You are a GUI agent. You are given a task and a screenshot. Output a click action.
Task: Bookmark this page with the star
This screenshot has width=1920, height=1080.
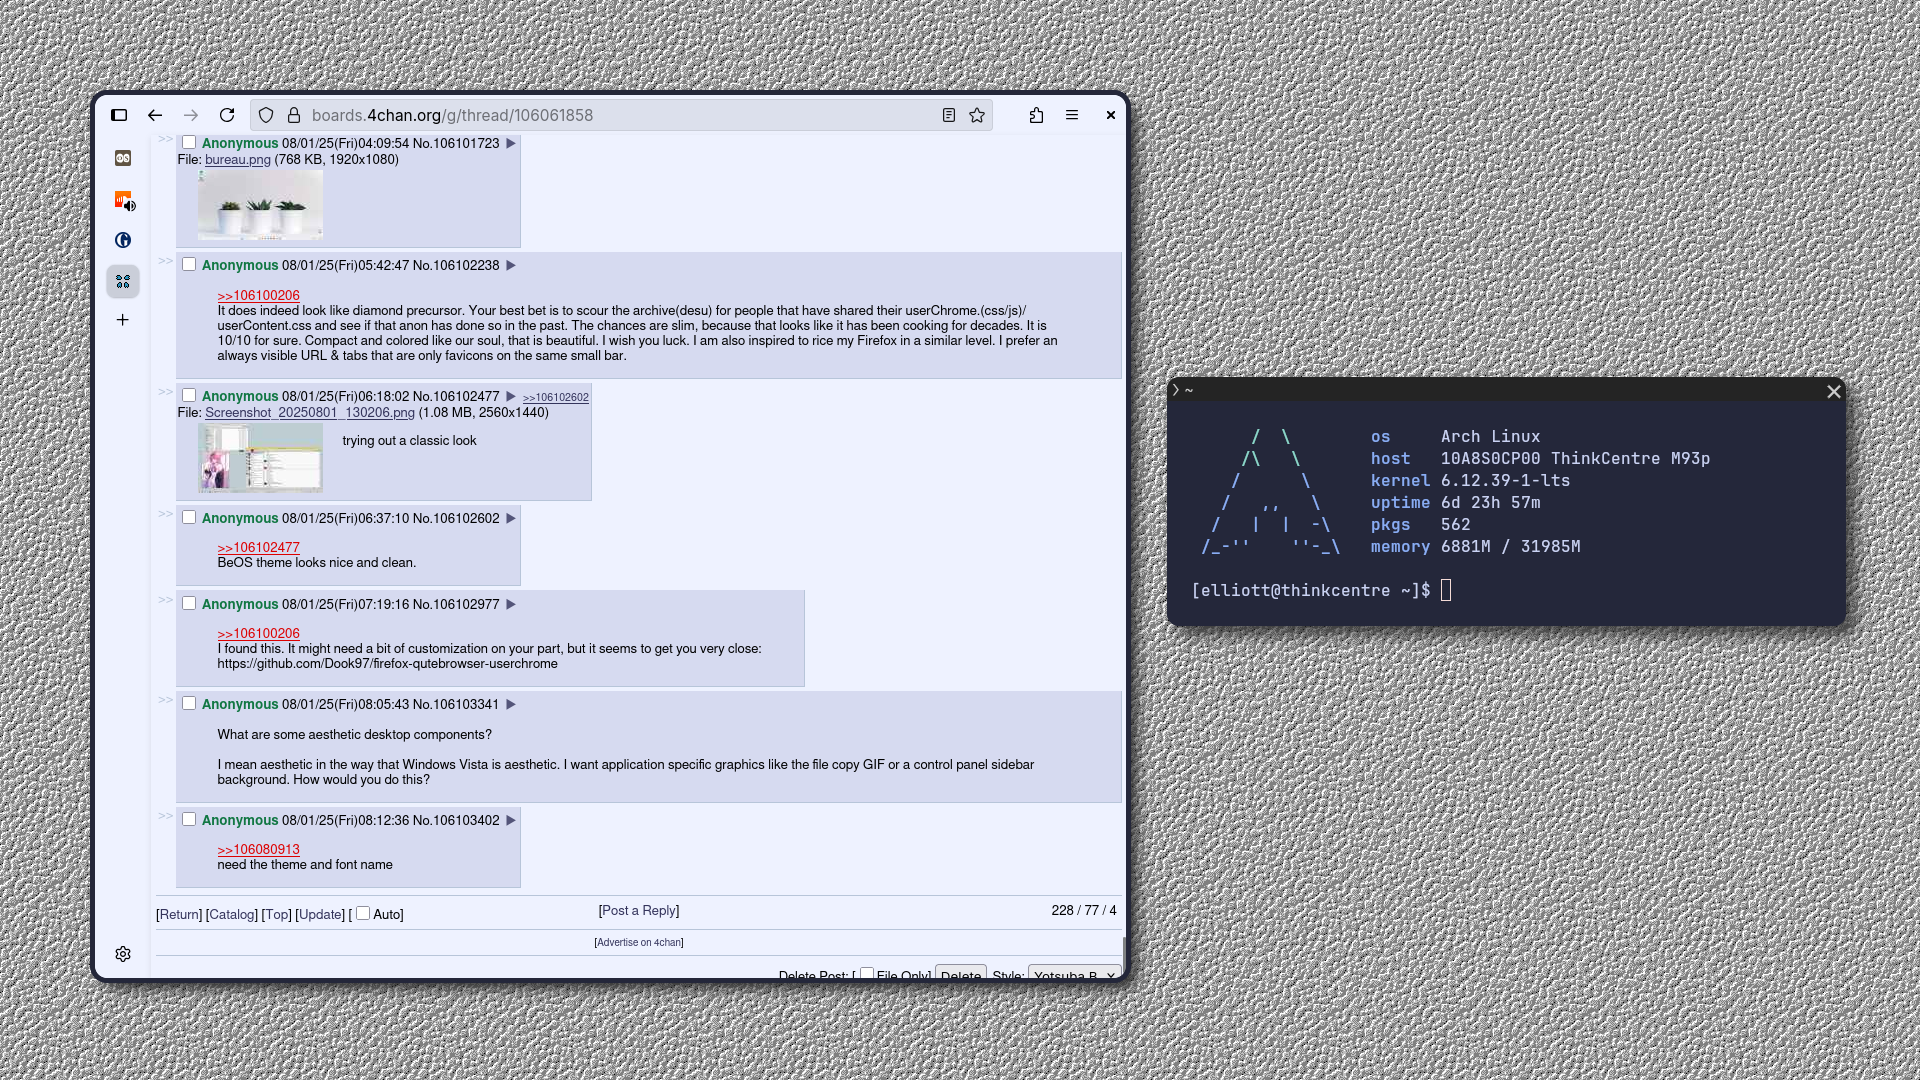pyautogui.click(x=977, y=115)
